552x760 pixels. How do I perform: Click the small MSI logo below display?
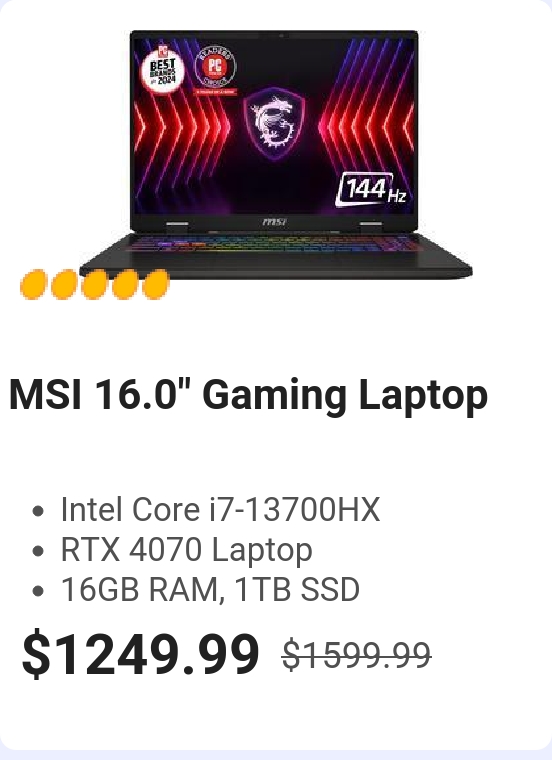click(274, 222)
